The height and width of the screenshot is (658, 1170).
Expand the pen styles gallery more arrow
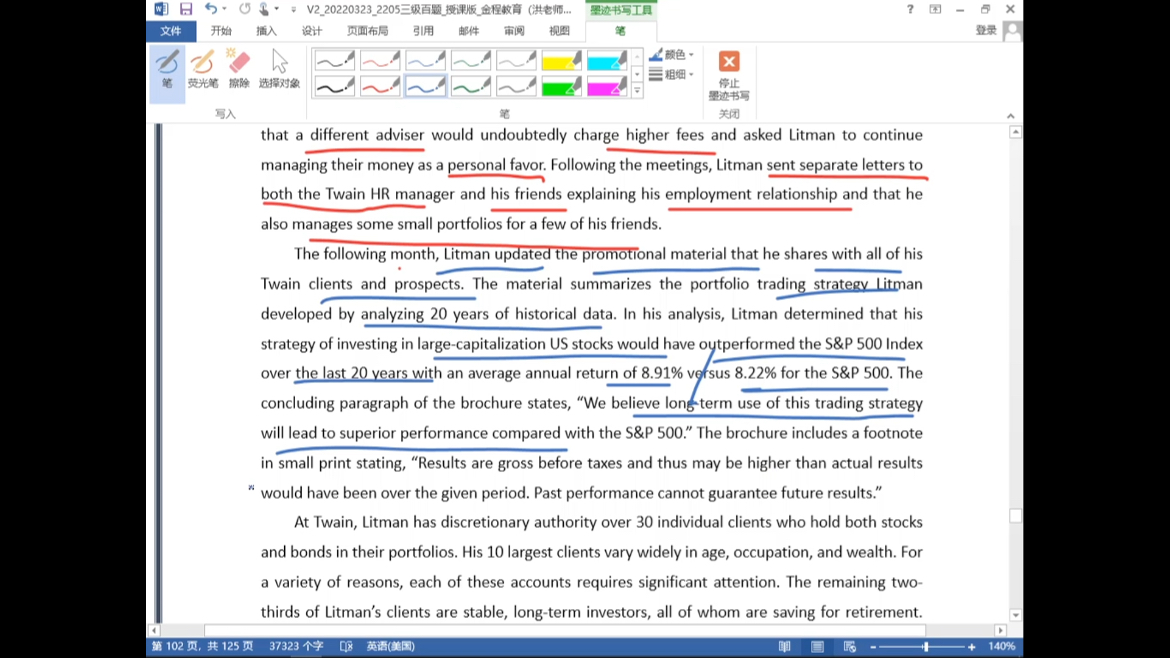pyautogui.click(x=637, y=91)
